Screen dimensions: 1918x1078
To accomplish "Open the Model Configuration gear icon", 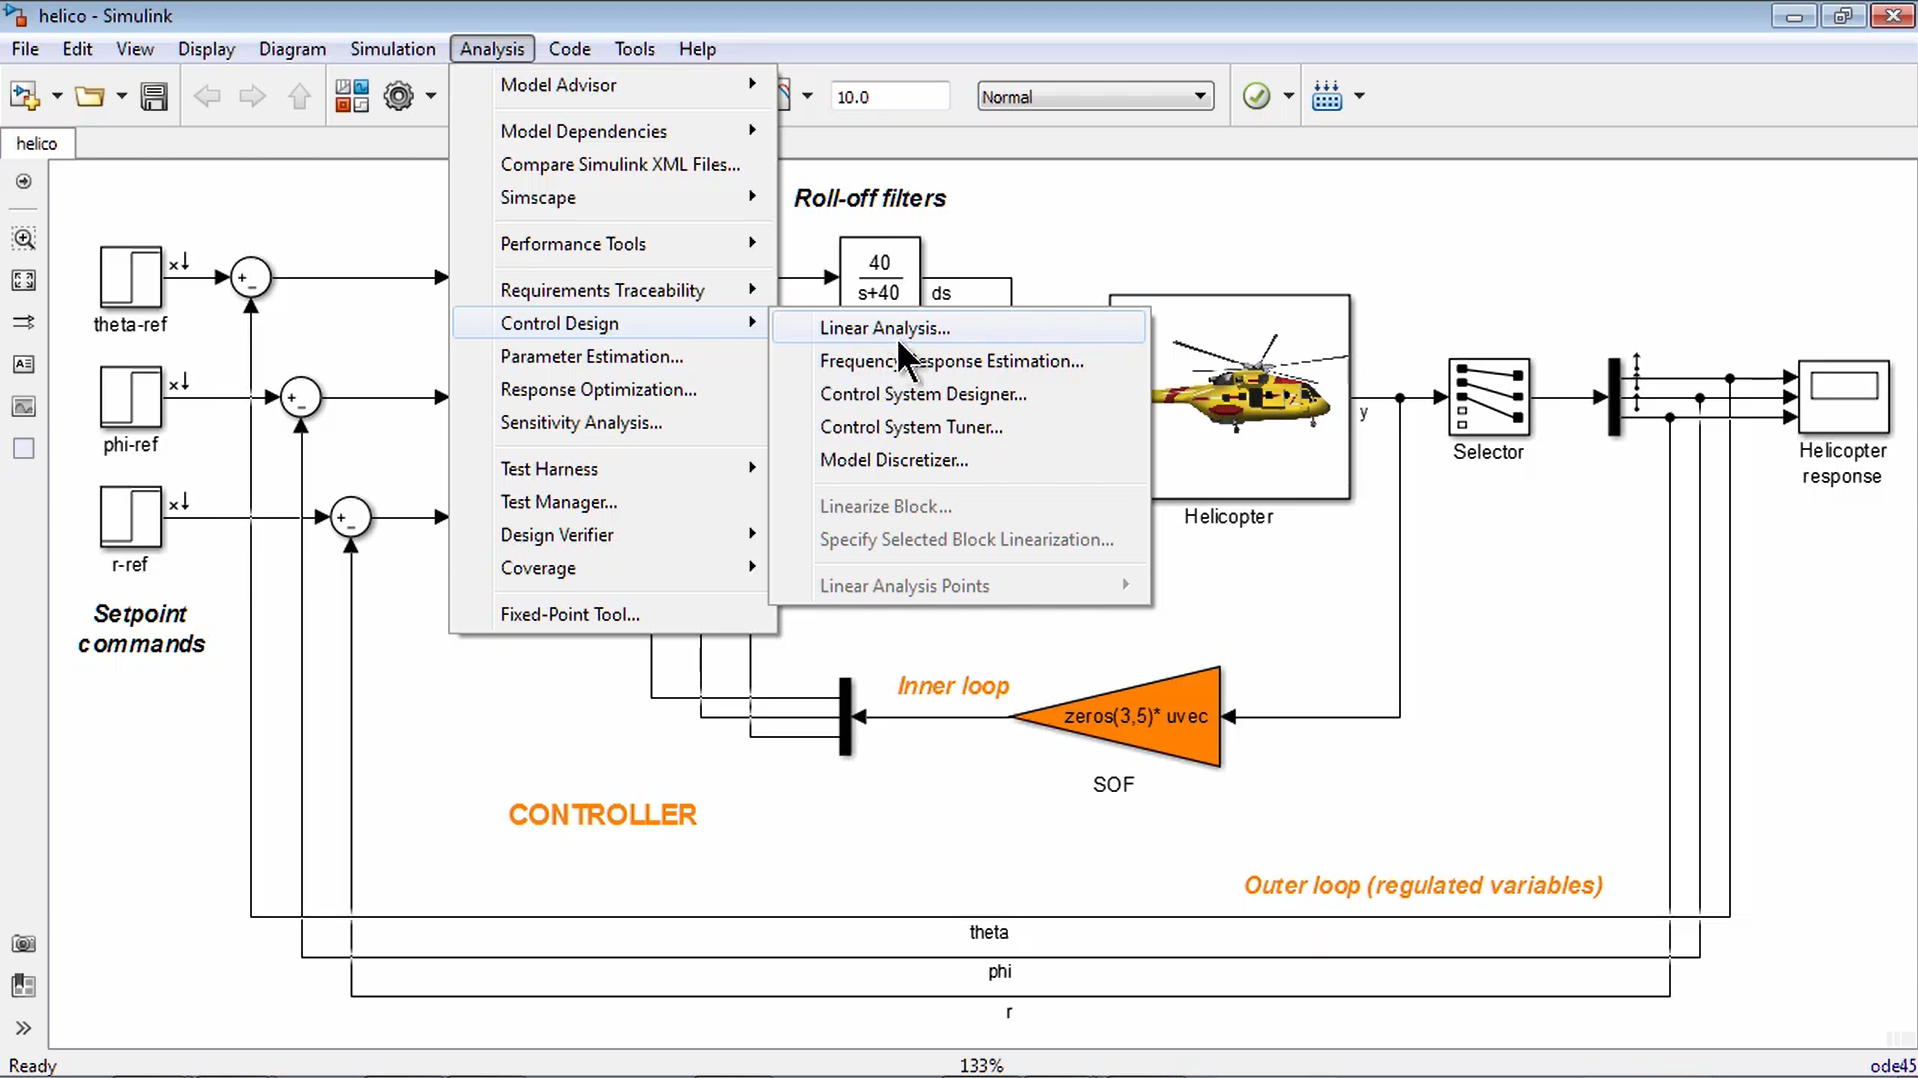I will point(399,96).
